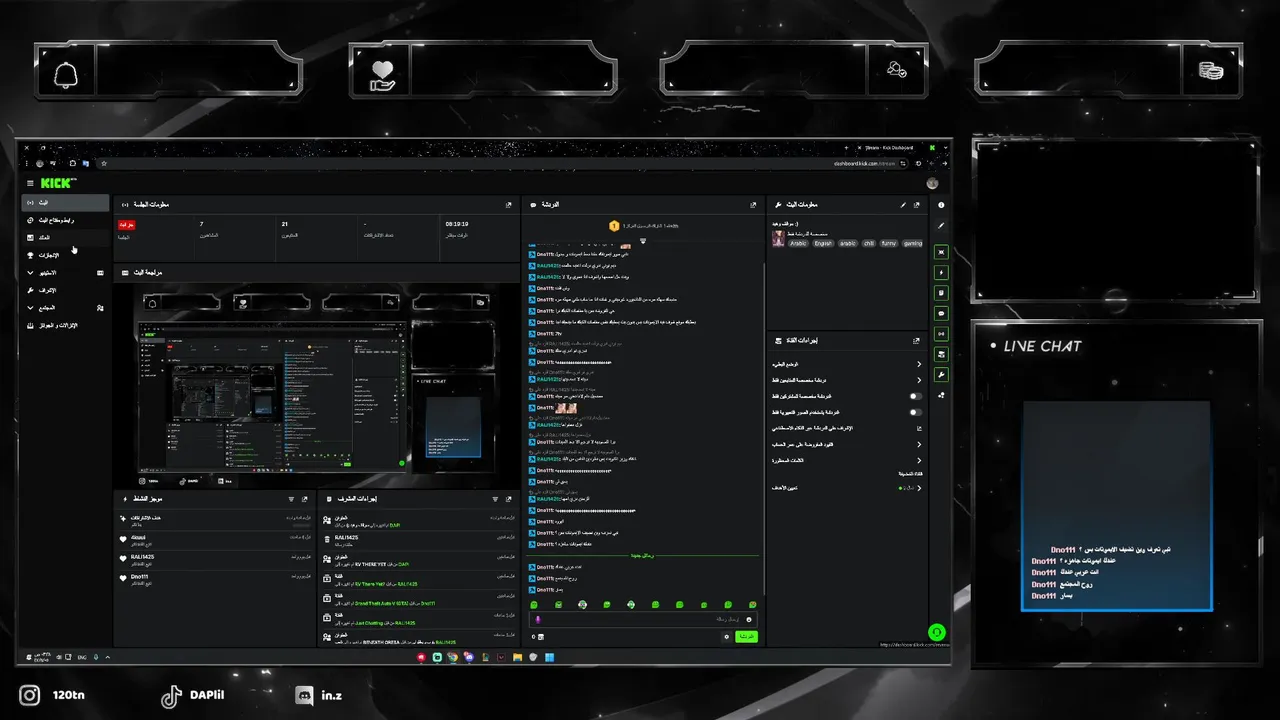Pop out the moderator actions panel
The width and height of the screenshot is (1280, 720).
click(x=509, y=498)
